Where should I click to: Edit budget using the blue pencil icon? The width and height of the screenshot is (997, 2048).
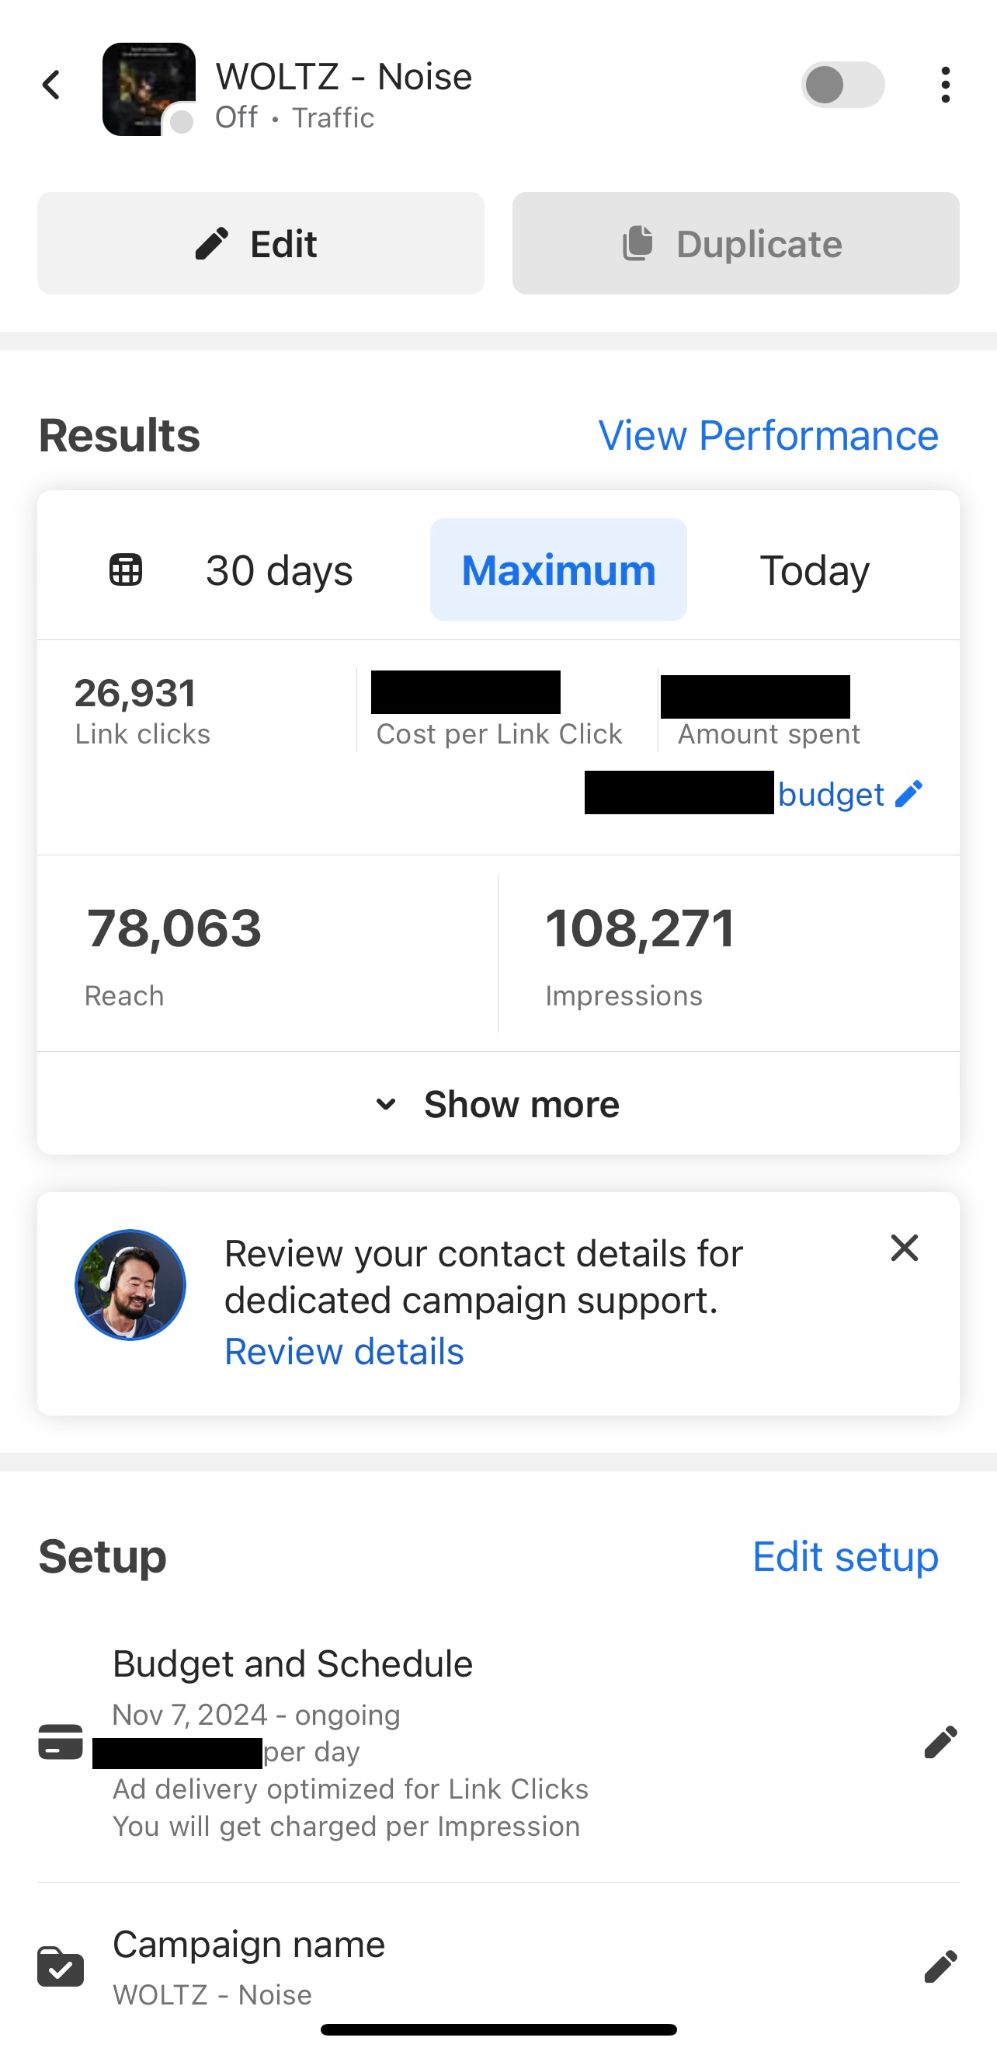coord(908,793)
